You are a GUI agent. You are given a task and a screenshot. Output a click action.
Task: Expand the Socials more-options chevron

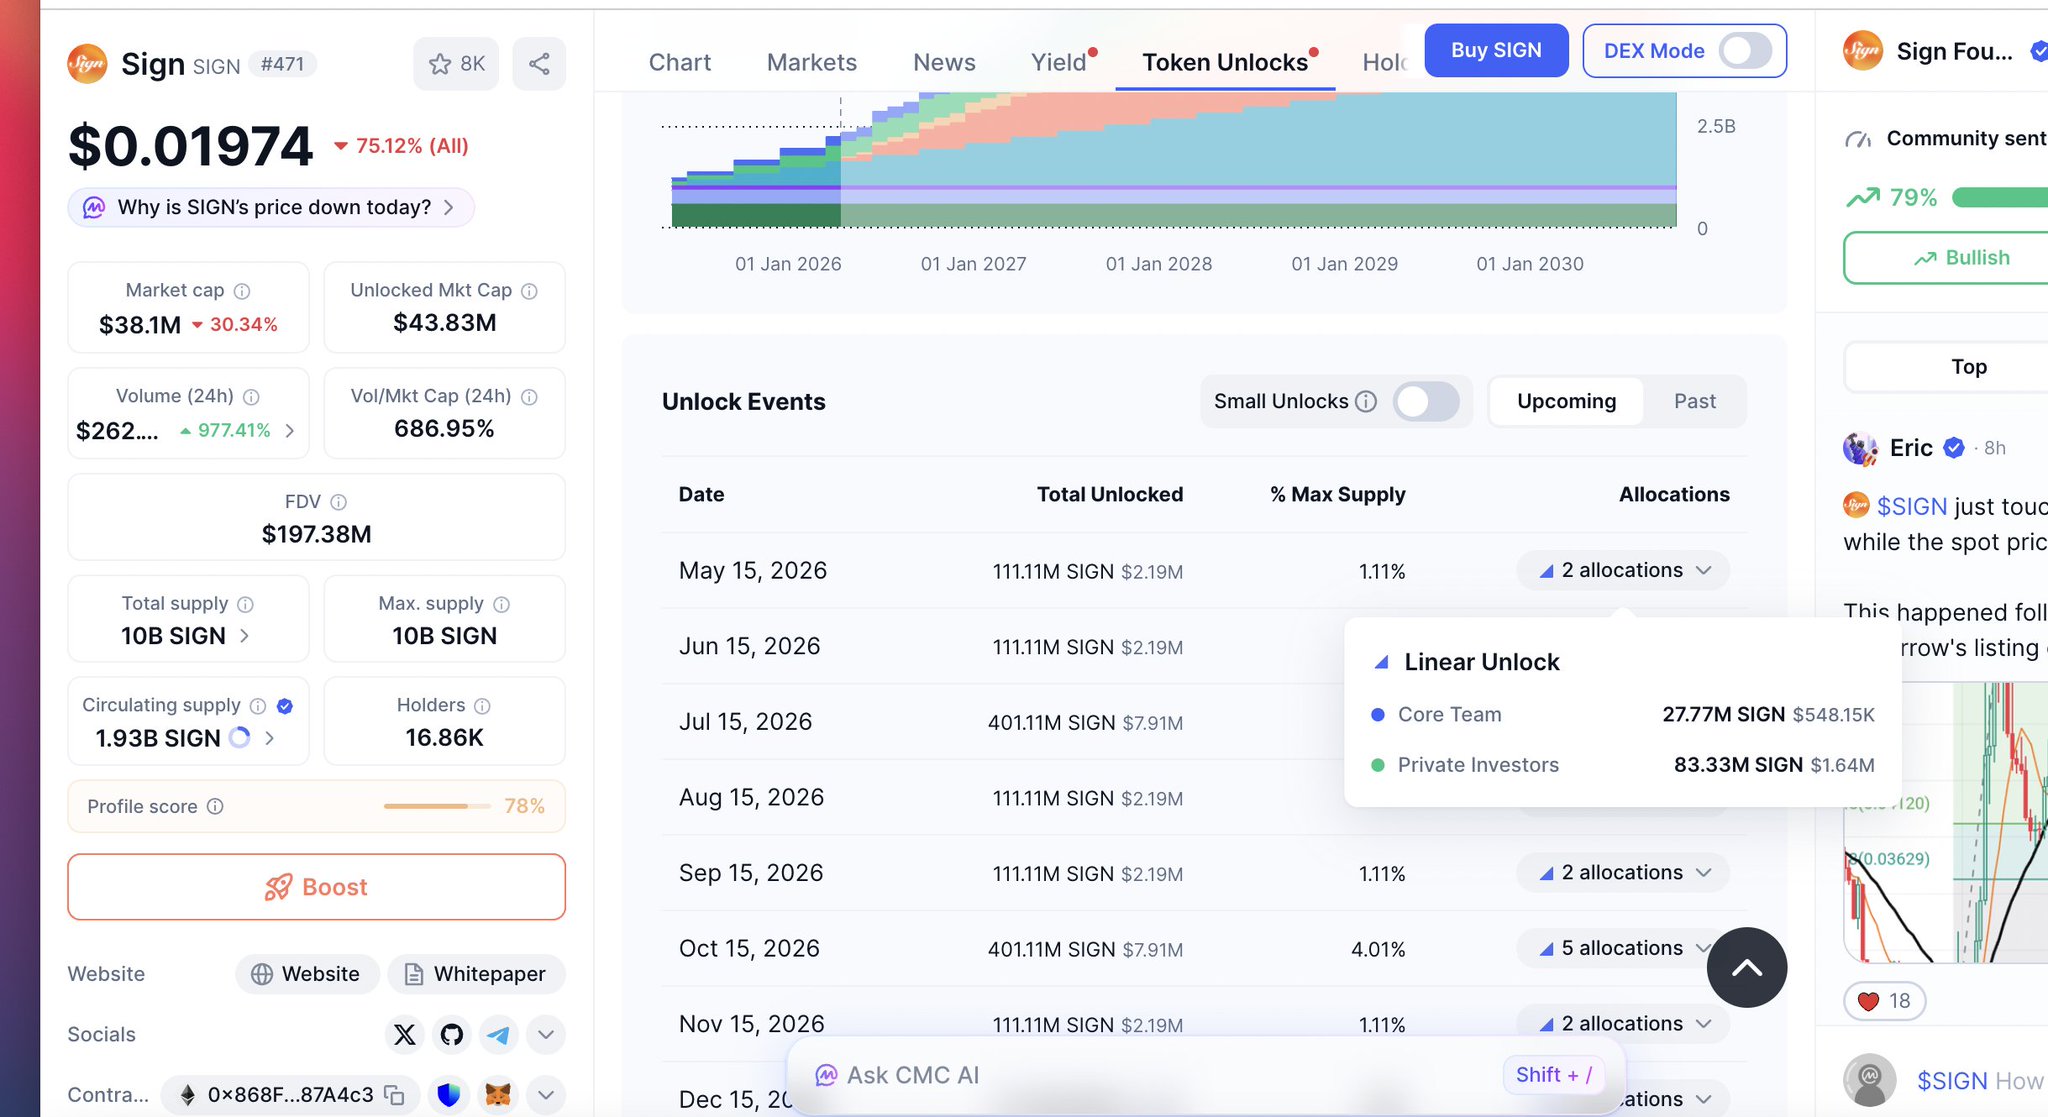click(546, 1034)
